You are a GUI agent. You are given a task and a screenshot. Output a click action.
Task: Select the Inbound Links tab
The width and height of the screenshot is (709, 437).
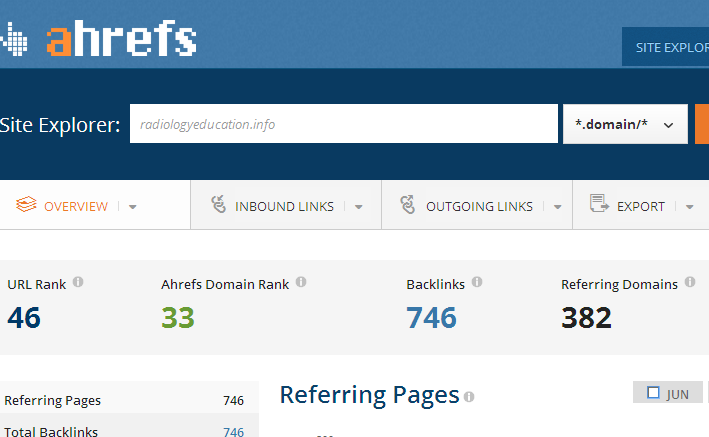284,207
